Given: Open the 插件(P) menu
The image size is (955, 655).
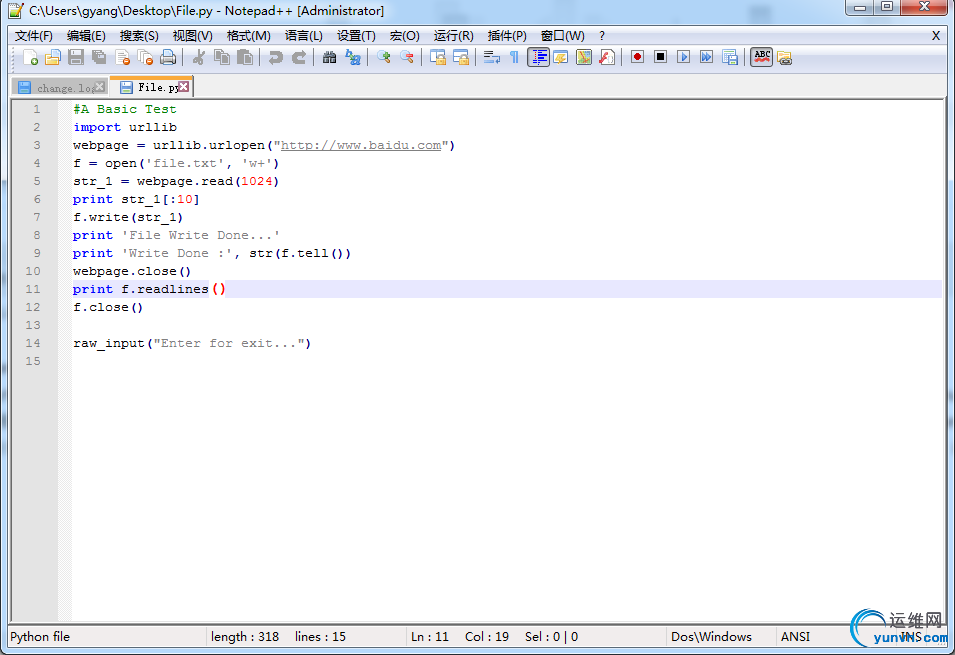Looking at the screenshot, I should coord(507,36).
